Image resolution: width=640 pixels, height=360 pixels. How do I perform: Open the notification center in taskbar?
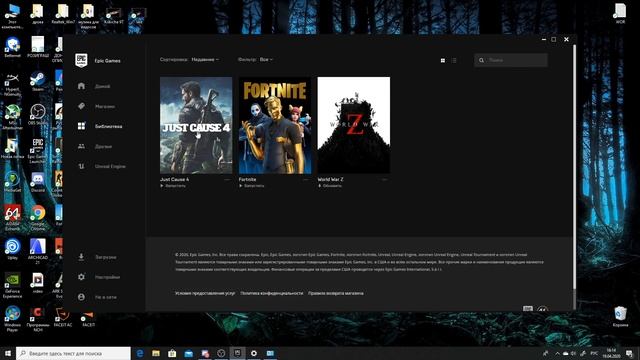point(629,353)
